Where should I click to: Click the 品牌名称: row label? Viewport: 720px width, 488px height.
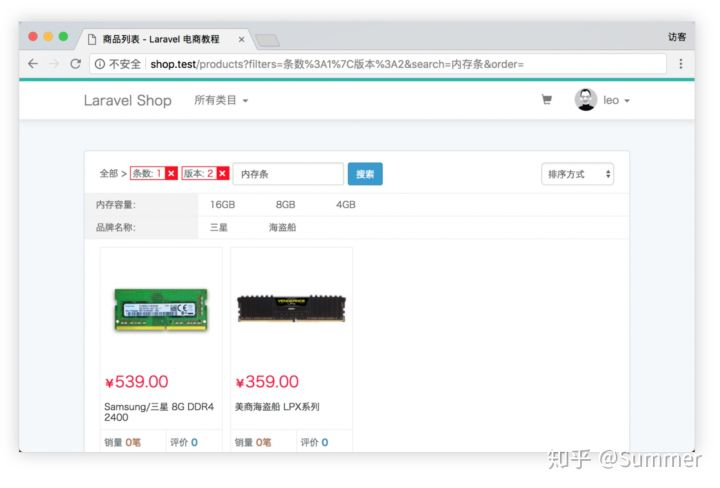116,227
